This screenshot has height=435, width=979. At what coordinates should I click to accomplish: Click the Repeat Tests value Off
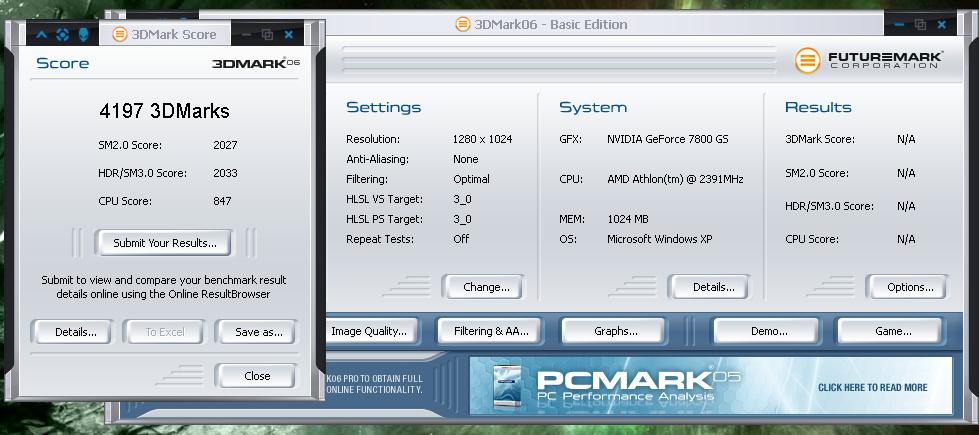461,239
